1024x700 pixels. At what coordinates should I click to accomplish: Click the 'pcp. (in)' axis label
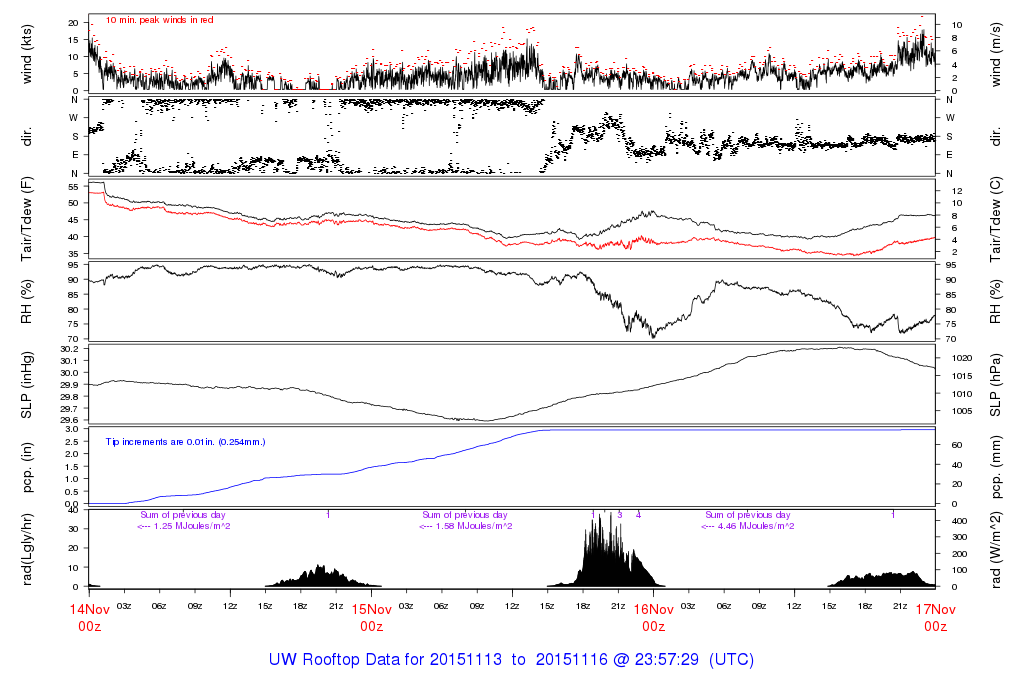(27, 468)
